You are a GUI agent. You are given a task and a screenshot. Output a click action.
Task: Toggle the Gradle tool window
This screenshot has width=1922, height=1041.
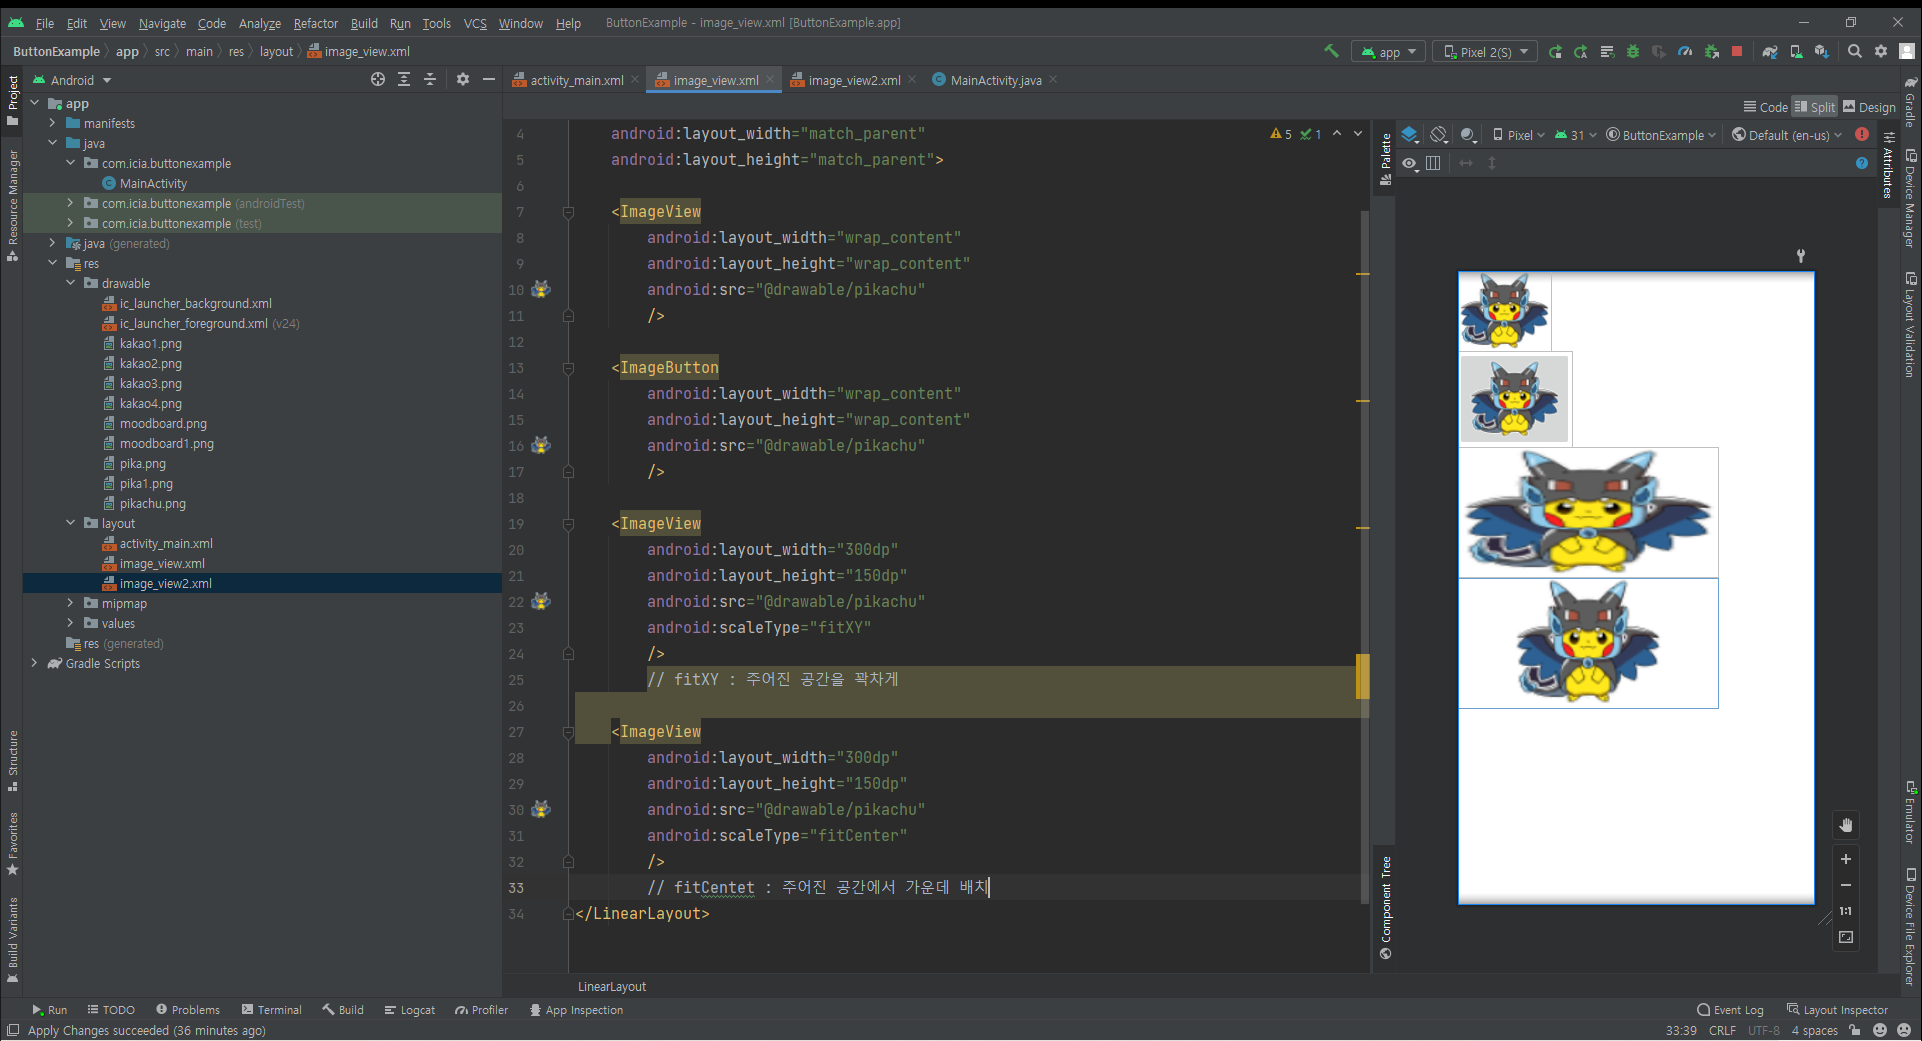[1910, 101]
